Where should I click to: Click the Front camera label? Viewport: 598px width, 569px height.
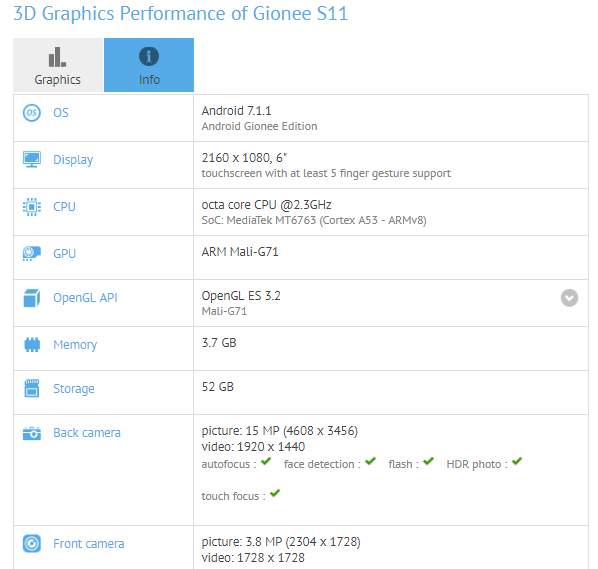pos(89,544)
